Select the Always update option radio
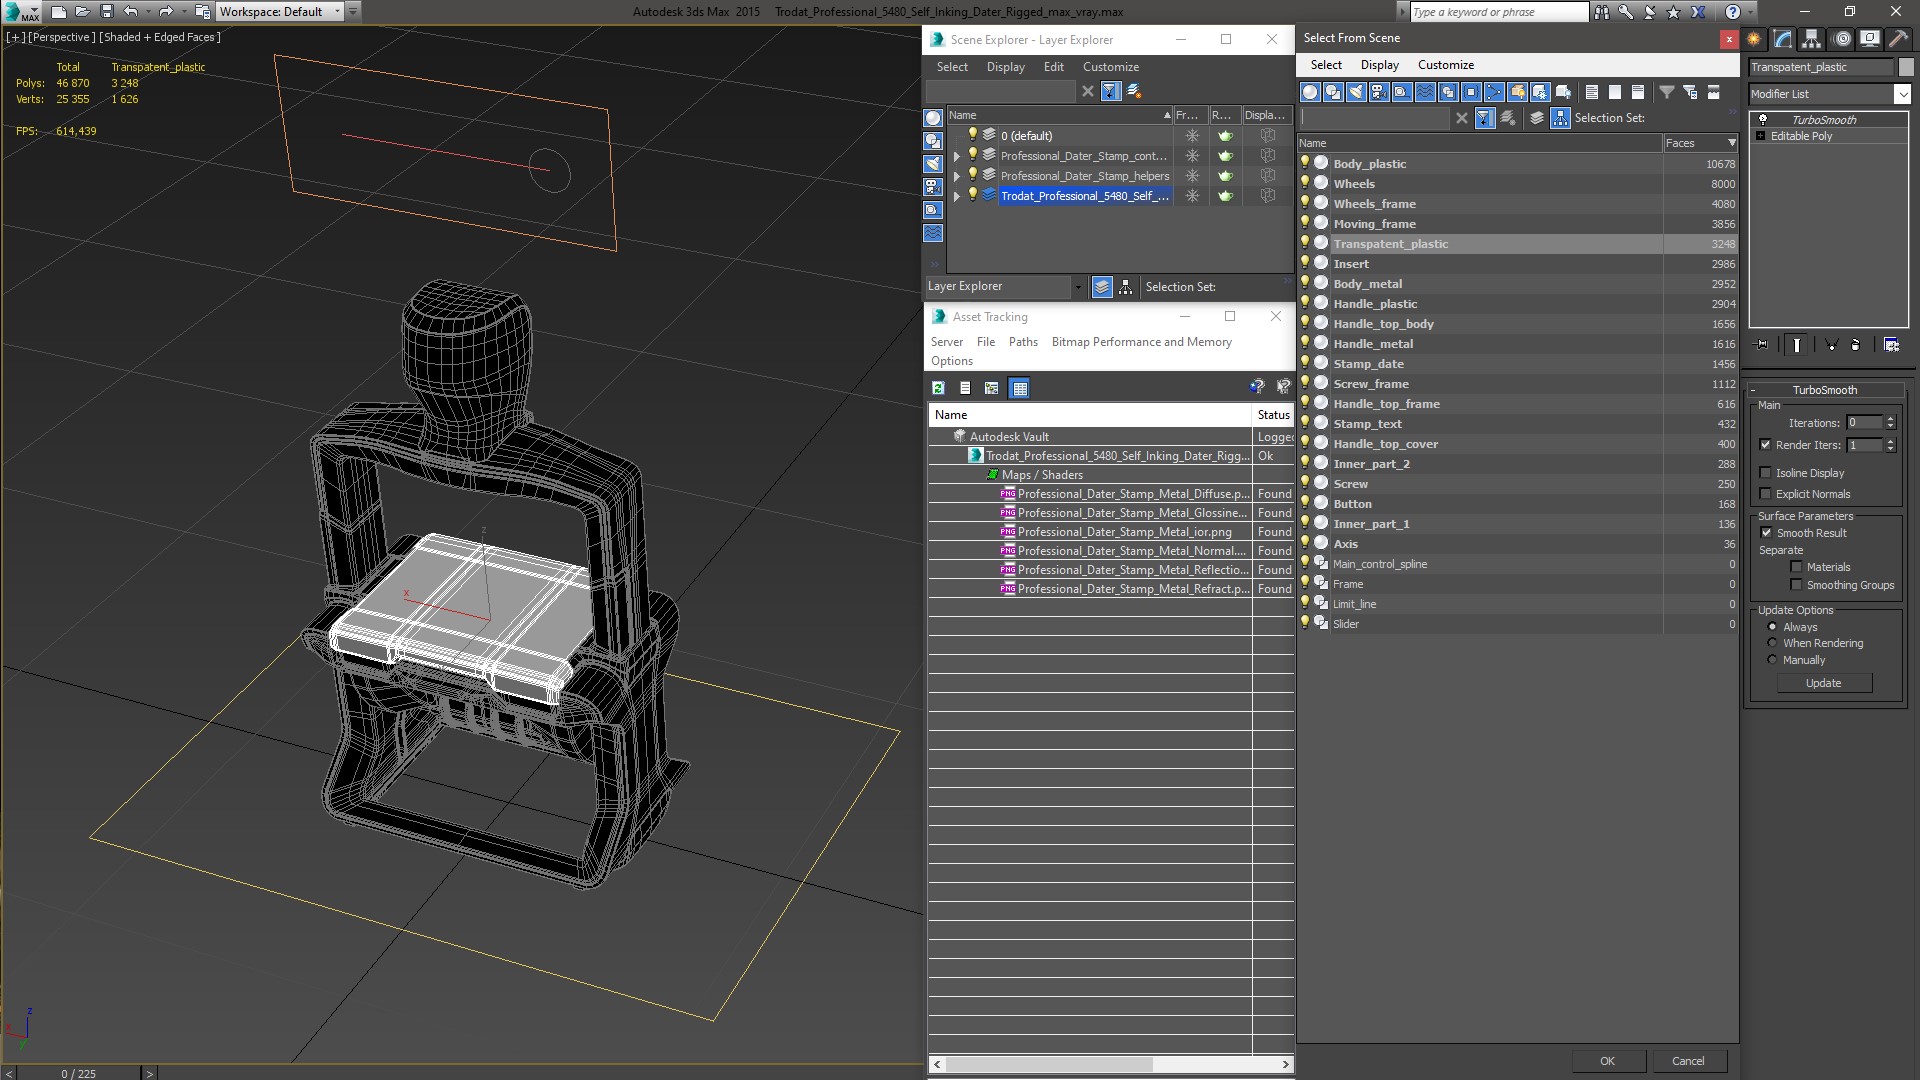1920x1080 pixels. [x=1772, y=627]
